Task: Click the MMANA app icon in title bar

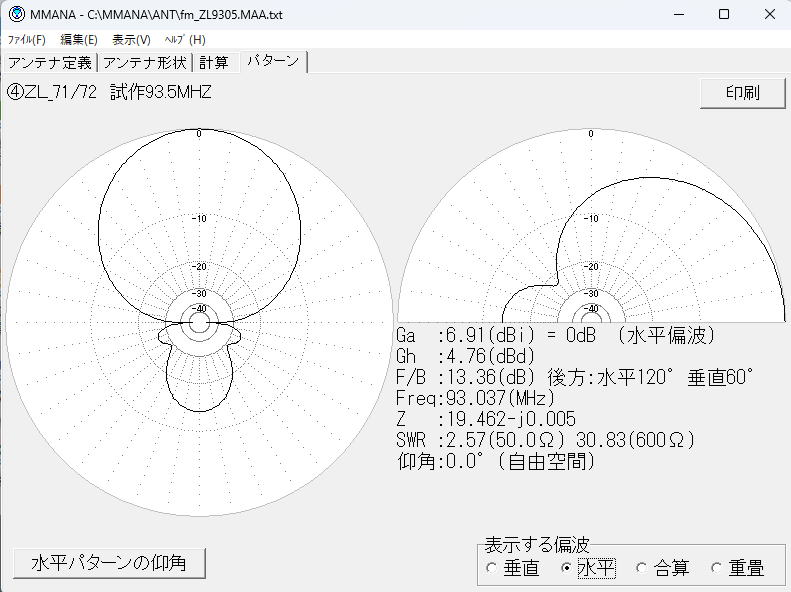Action: point(16,14)
